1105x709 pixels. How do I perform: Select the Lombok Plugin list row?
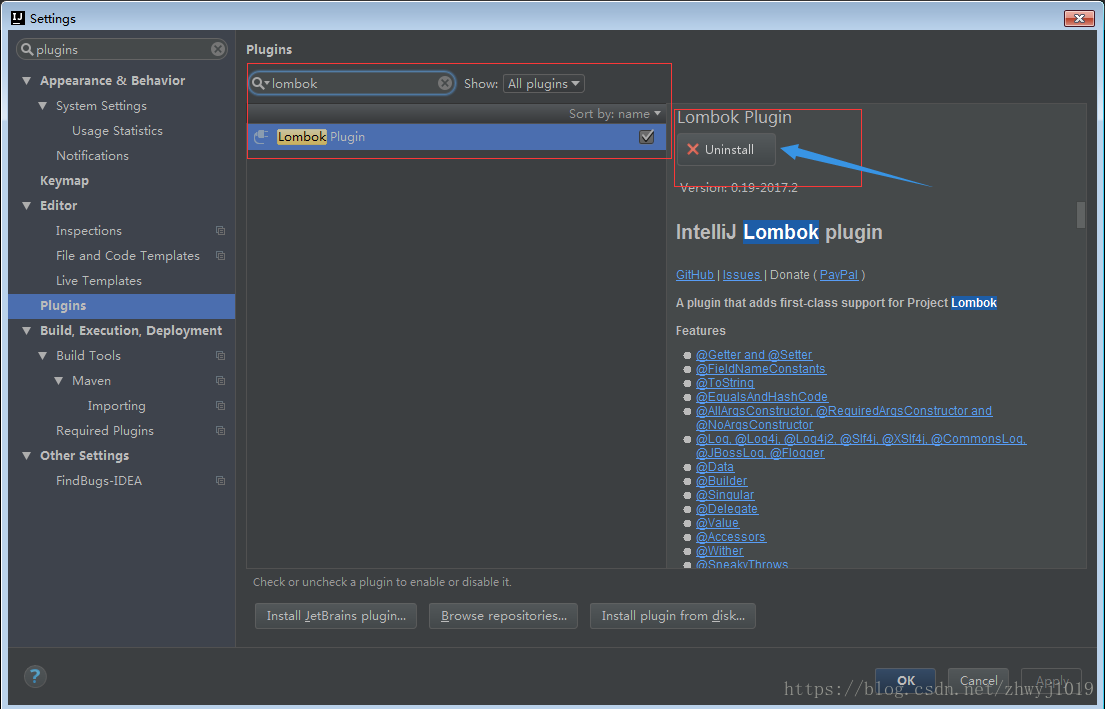click(x=457, y=137)
